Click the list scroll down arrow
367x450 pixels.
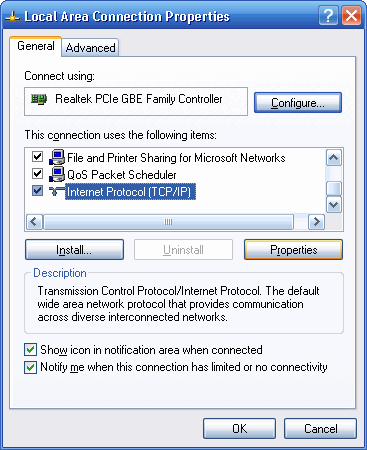point(334,205)
